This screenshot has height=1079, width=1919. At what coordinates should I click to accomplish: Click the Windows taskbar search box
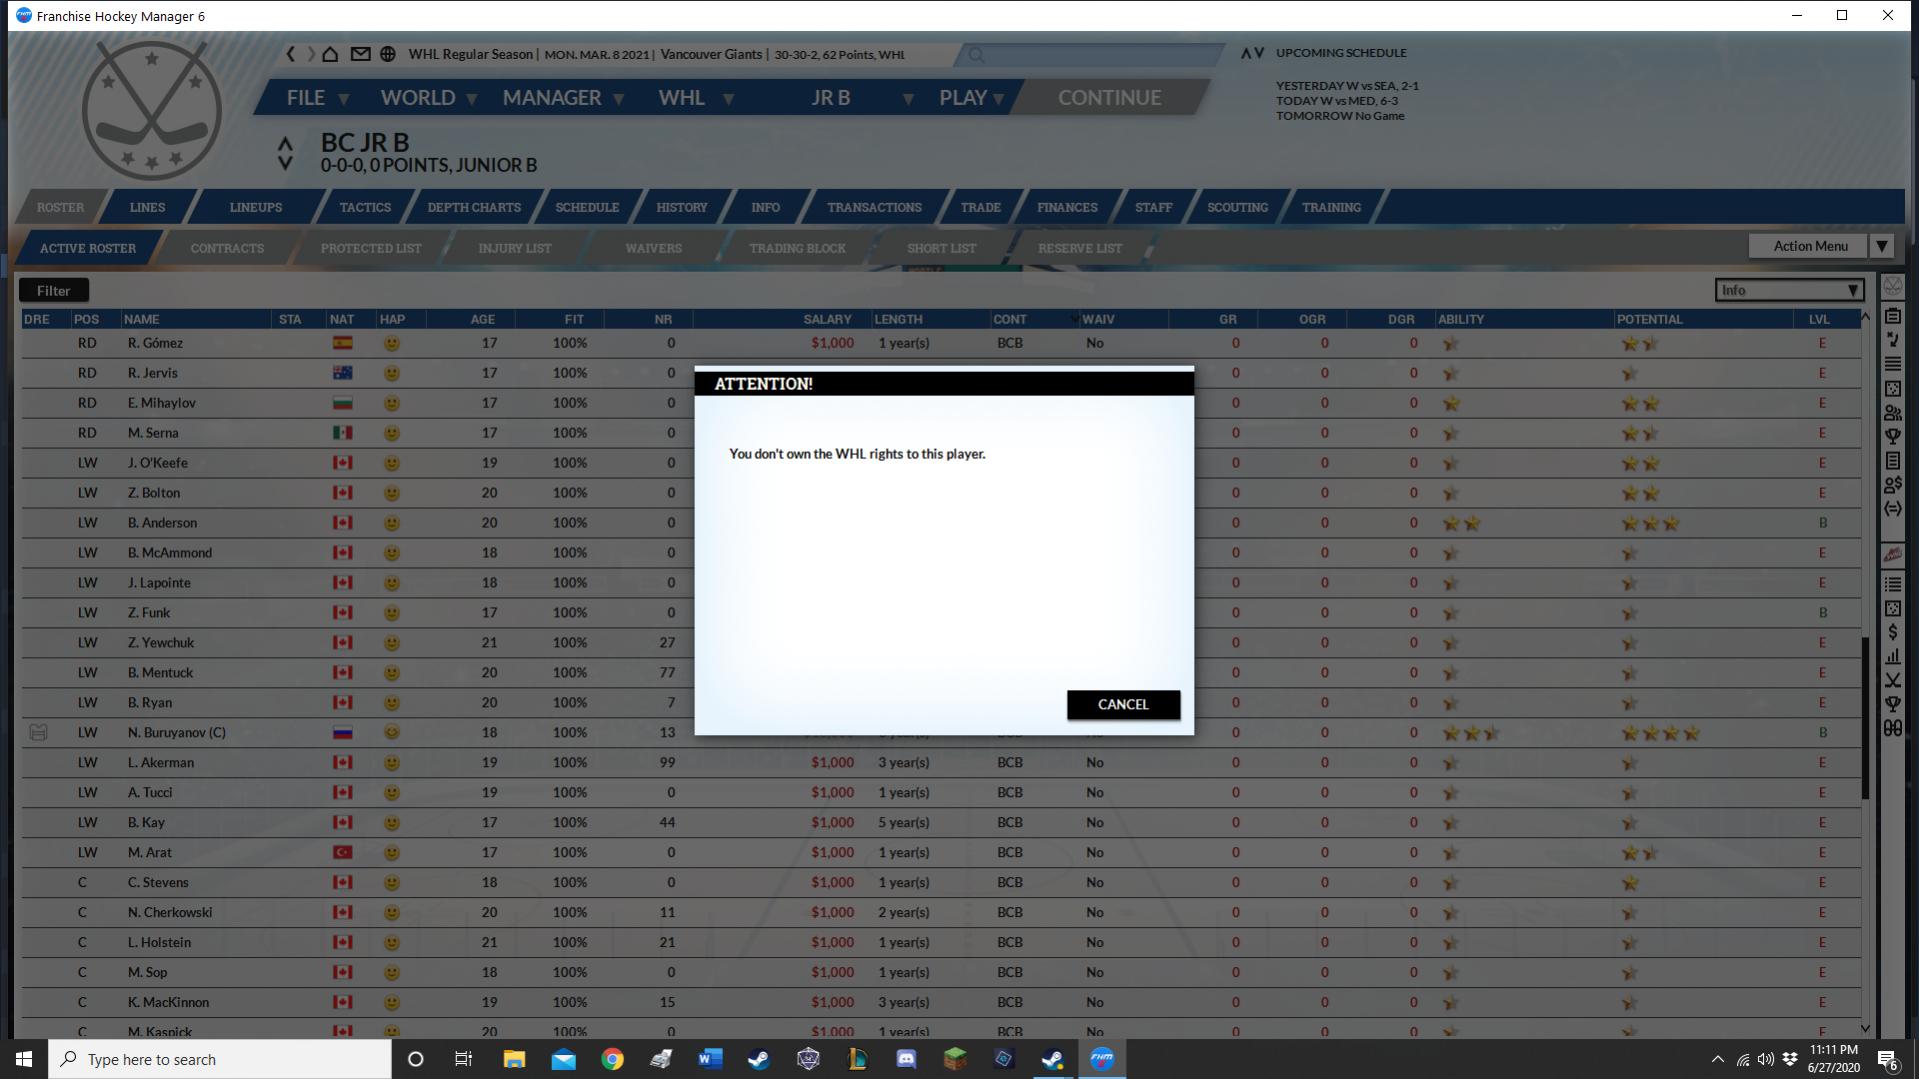point(220,1059)
